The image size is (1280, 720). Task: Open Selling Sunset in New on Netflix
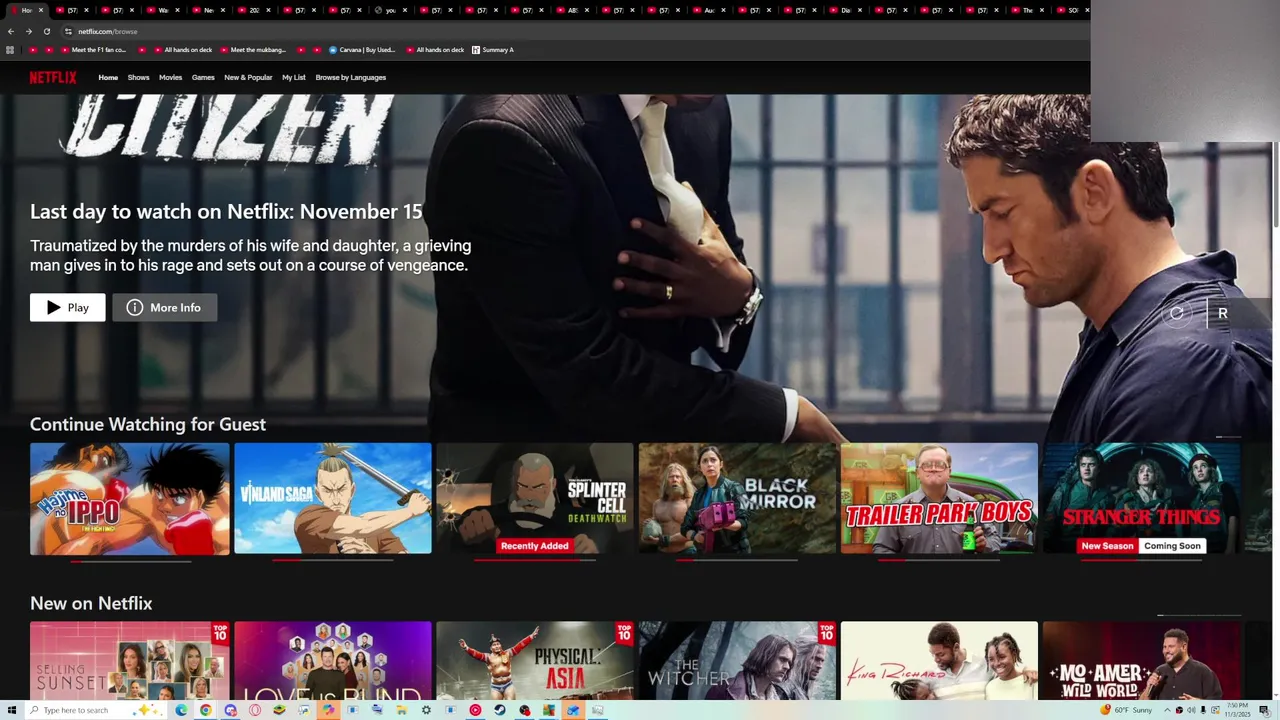[130, 661]
